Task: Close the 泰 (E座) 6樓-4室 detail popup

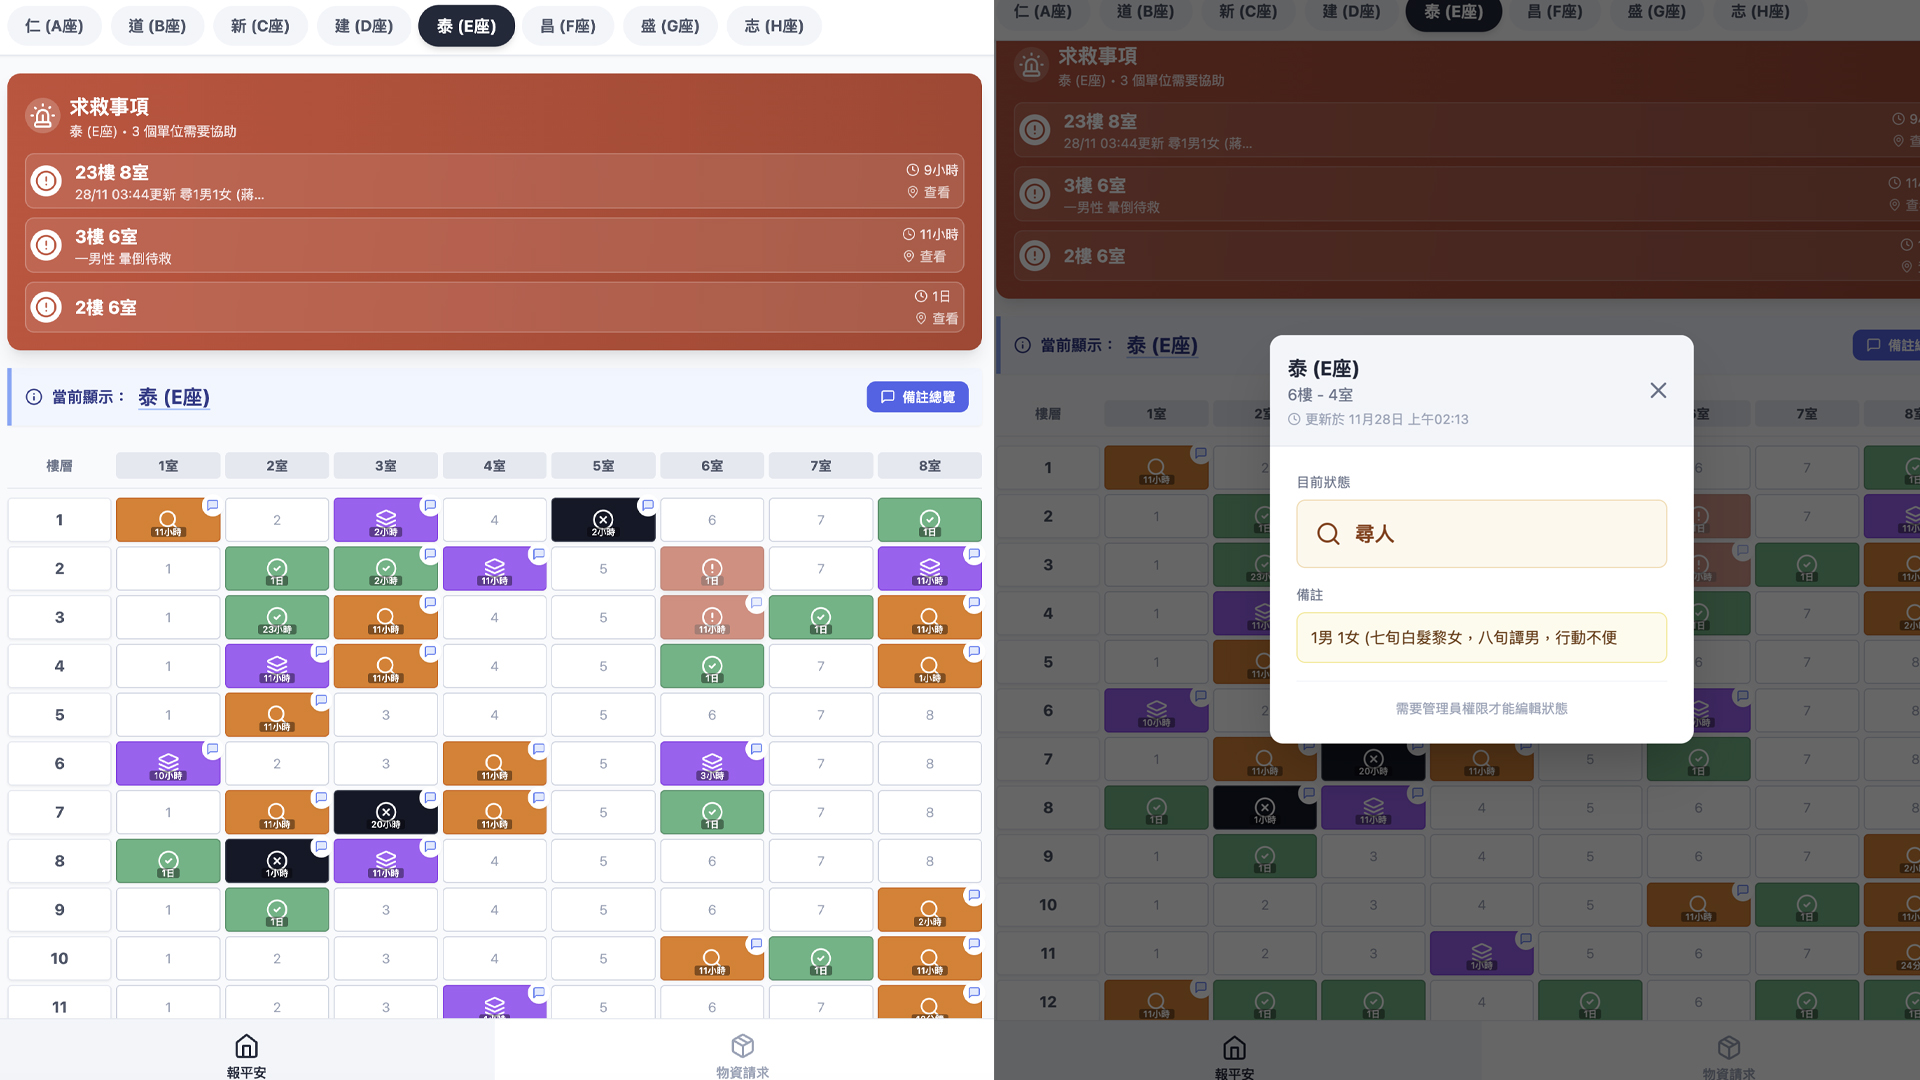Action: point(1658,391)
